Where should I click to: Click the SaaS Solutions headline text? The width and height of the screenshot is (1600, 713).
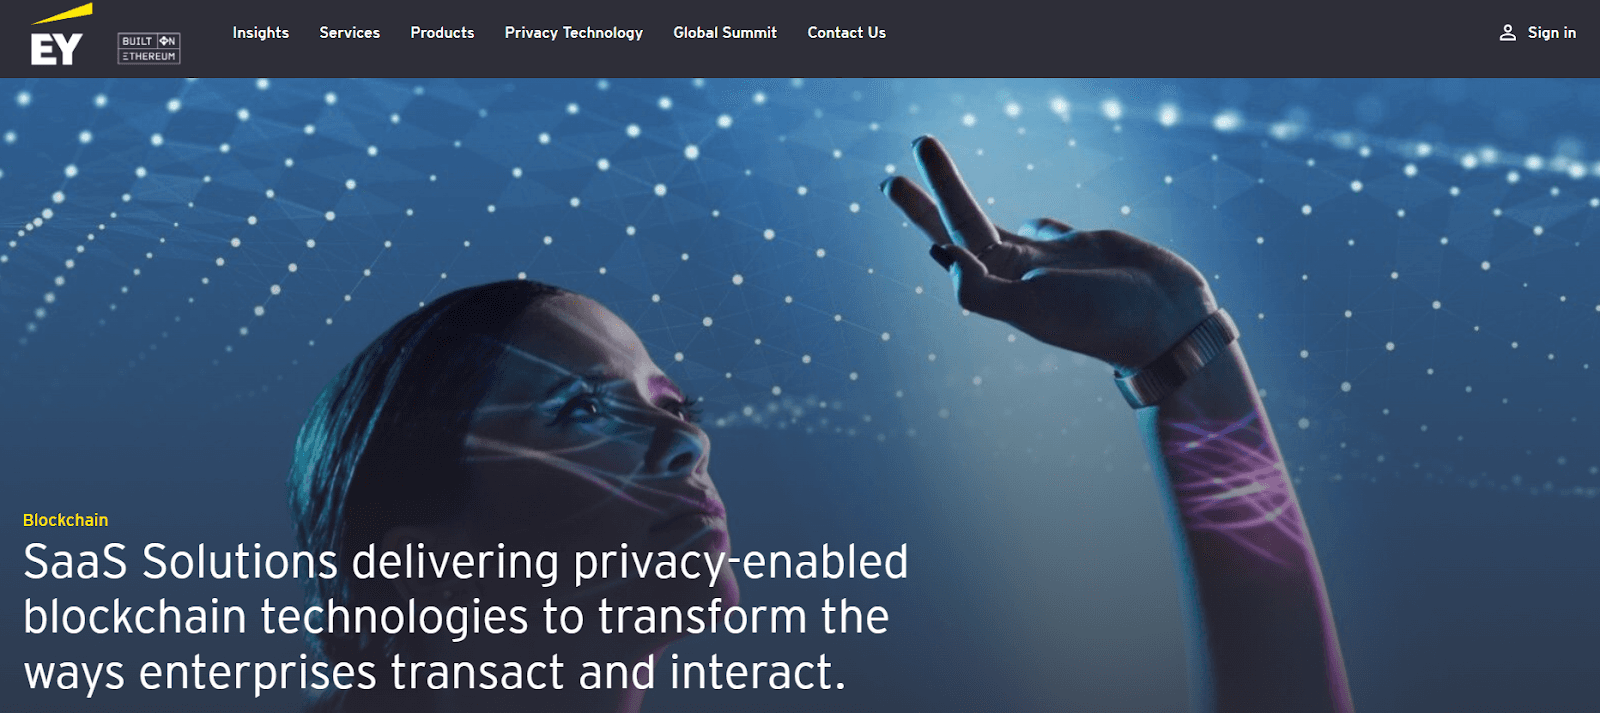click(466, 617)
